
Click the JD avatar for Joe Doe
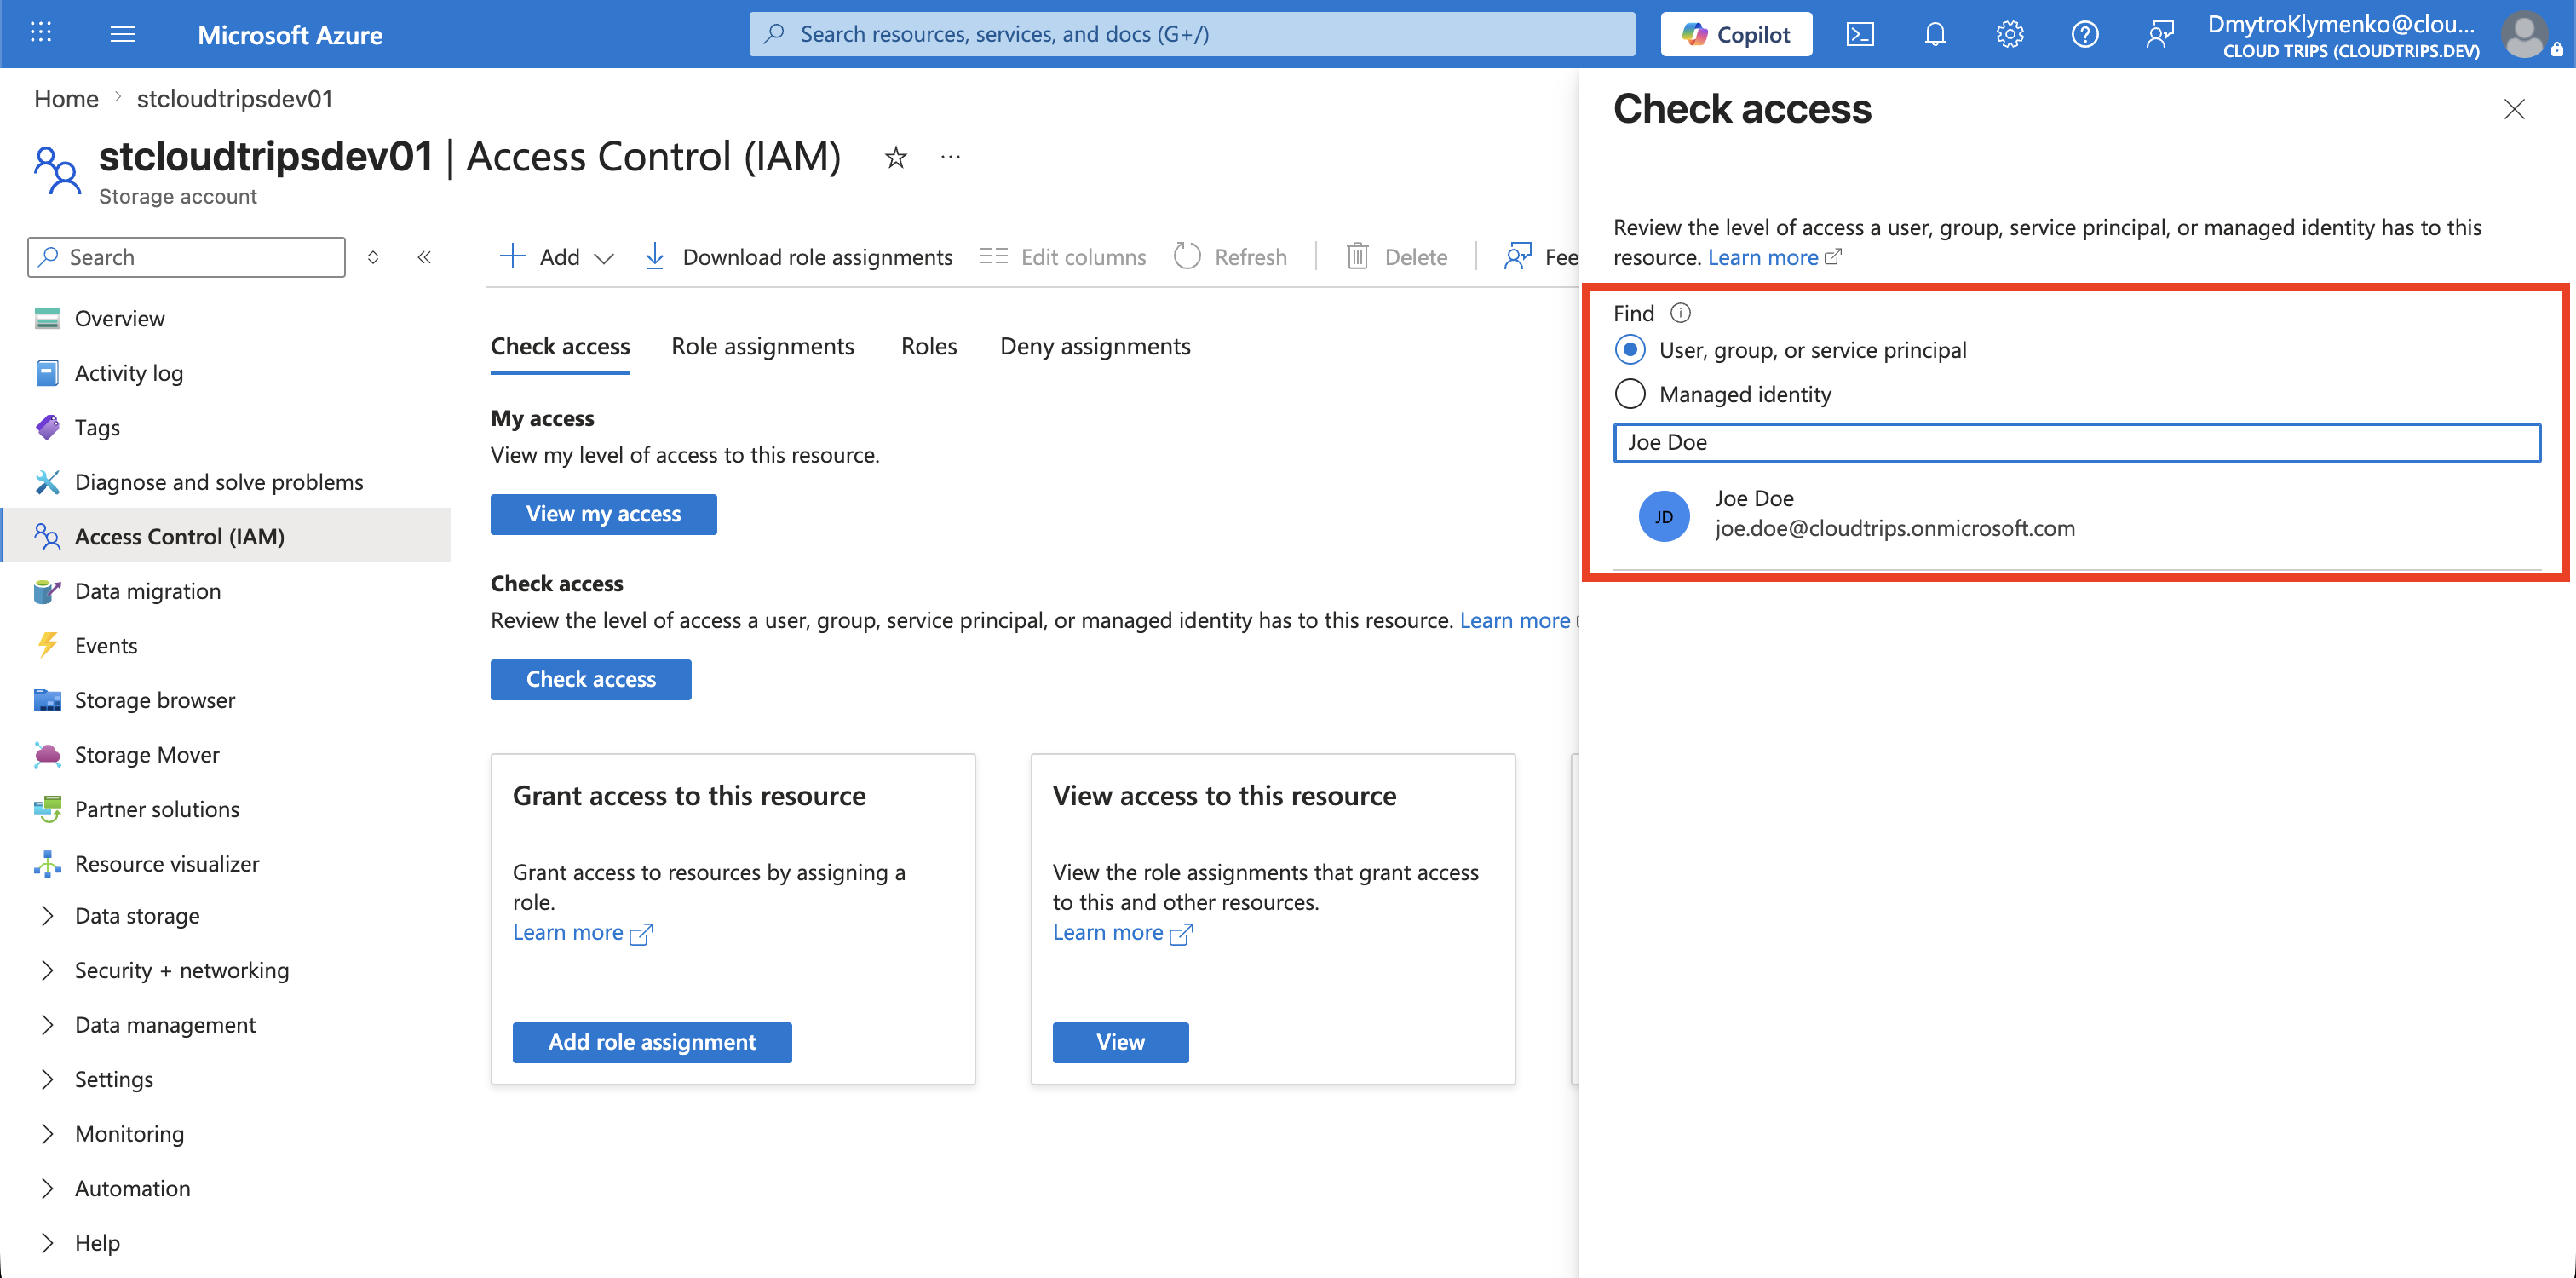click(x=1664, y=516)
